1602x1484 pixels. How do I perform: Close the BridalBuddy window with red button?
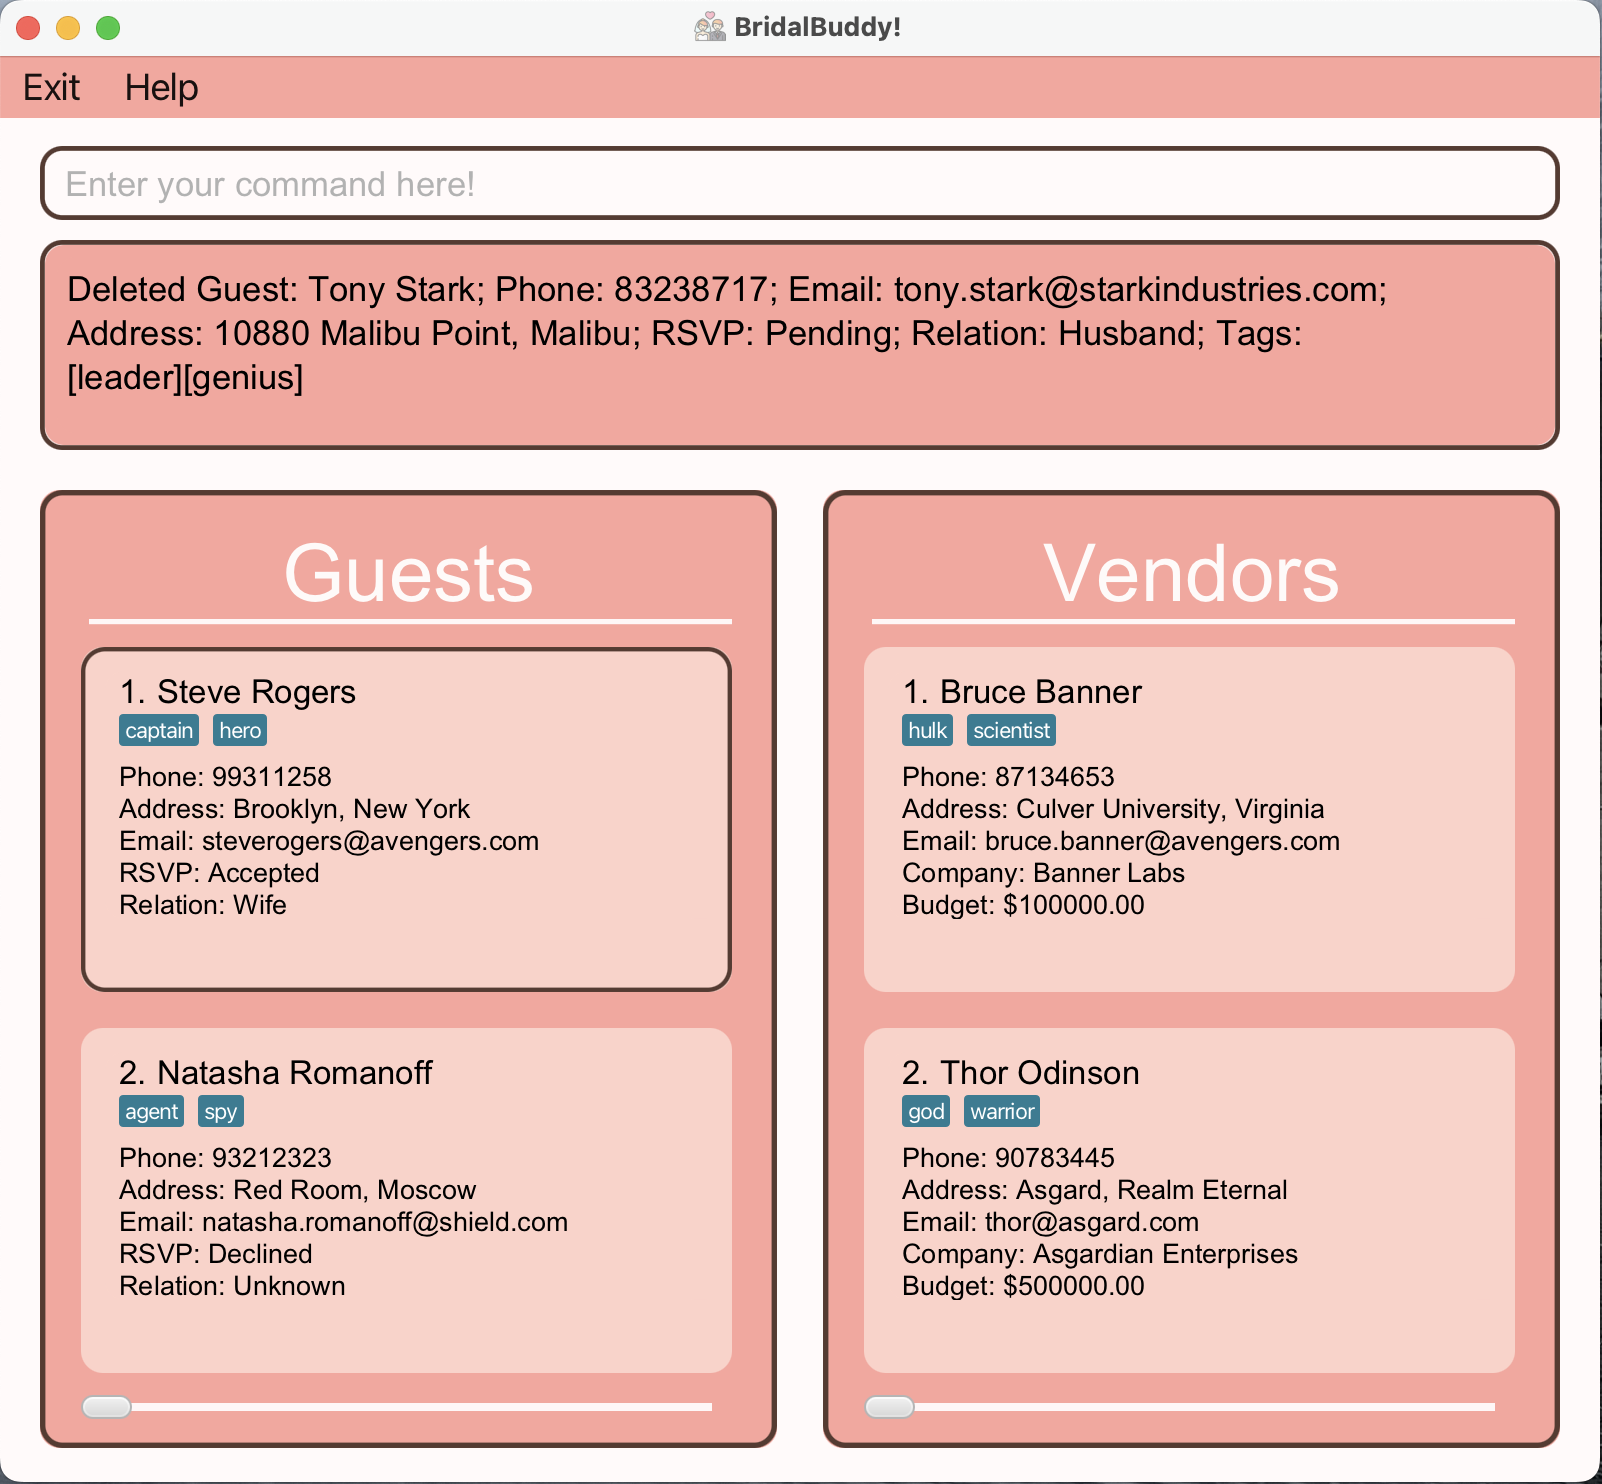coord(28,28)
